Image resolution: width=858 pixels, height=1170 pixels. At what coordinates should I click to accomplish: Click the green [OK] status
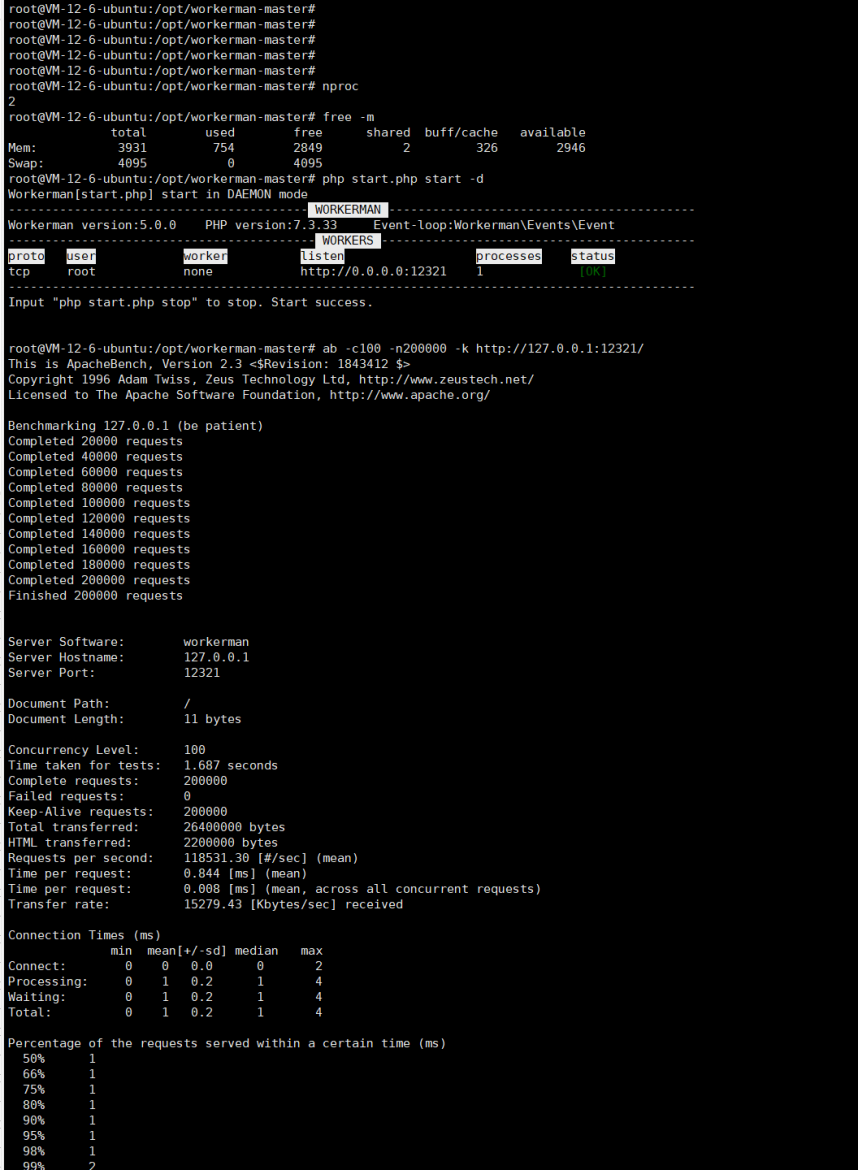pos(592,272)
